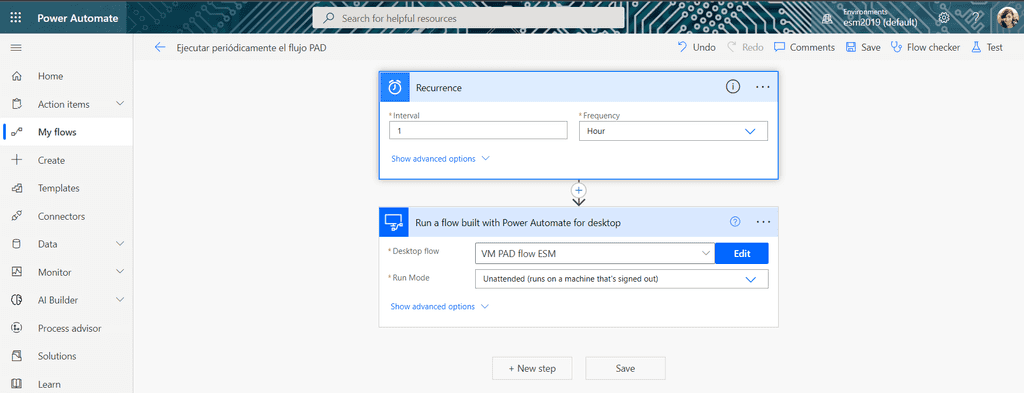The height and width of the screenshot is (393, 1024).
Task: Go back using the left arrow icon
Action: (x=160, y=47)
